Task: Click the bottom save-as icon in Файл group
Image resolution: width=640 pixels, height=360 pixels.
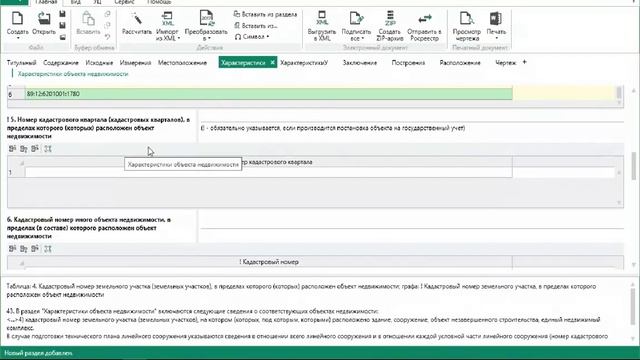Action: click(x=62, y=37)
